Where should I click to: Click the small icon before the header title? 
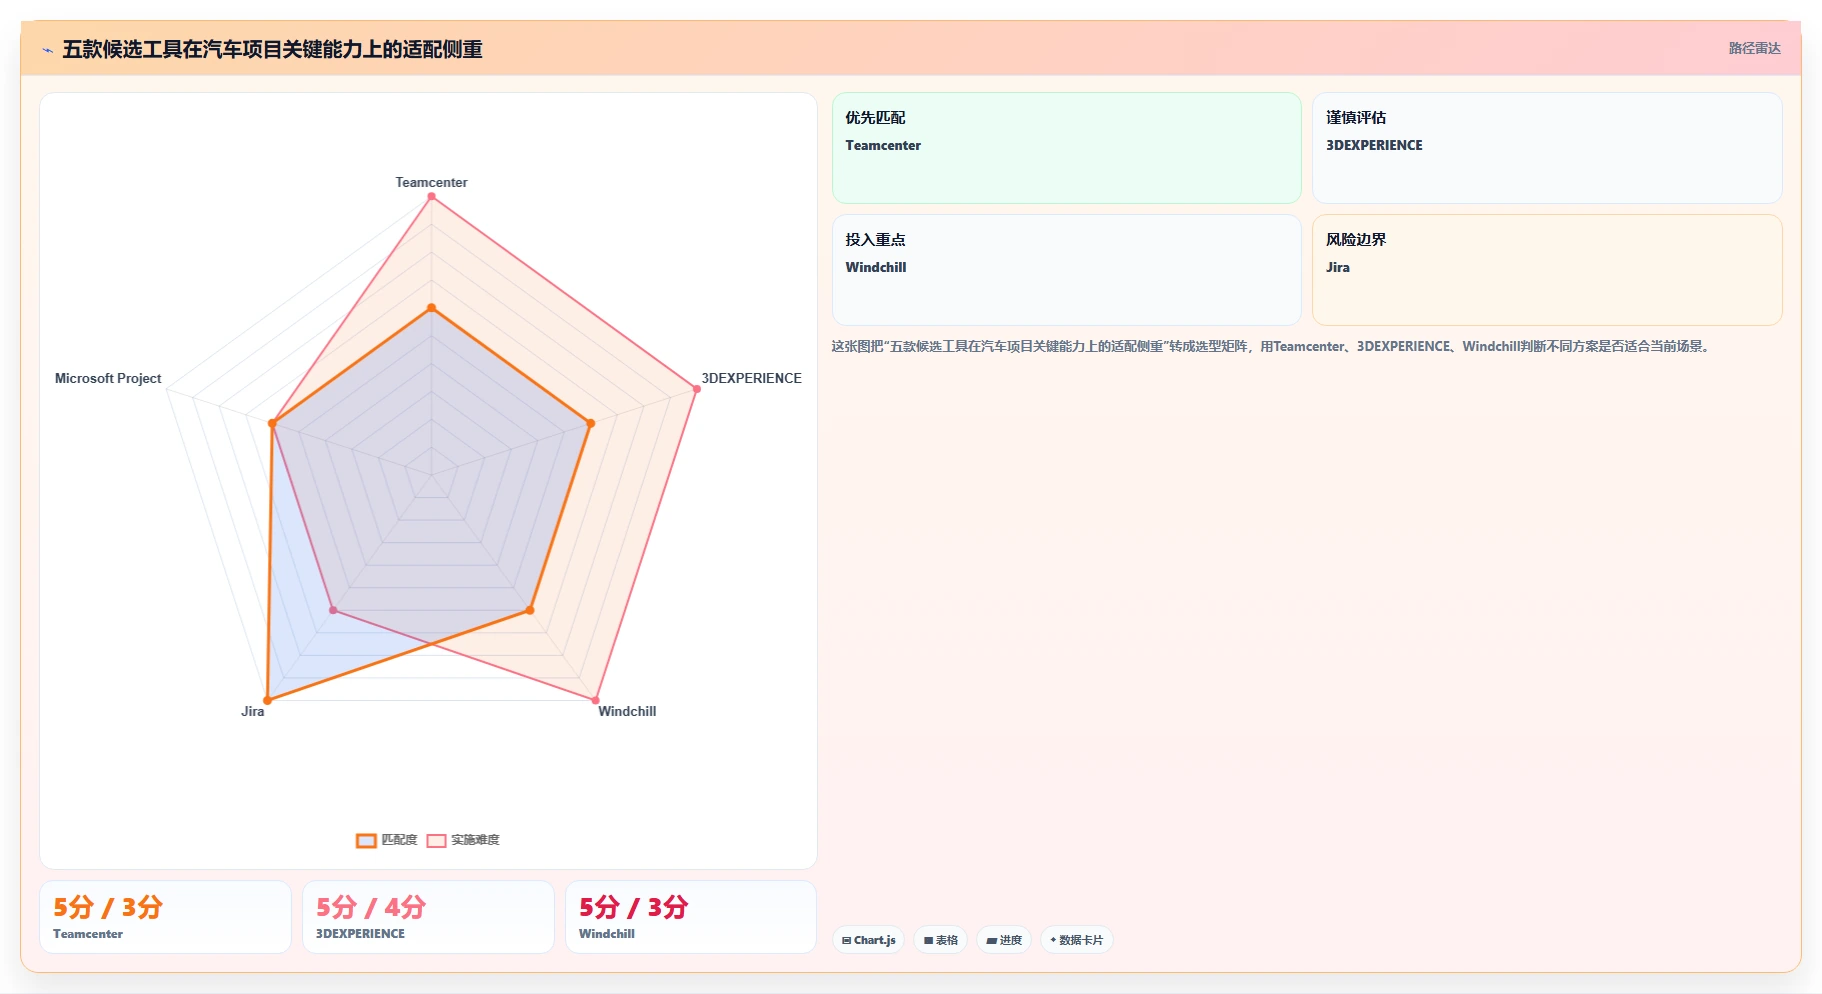[x=47, y=50]
